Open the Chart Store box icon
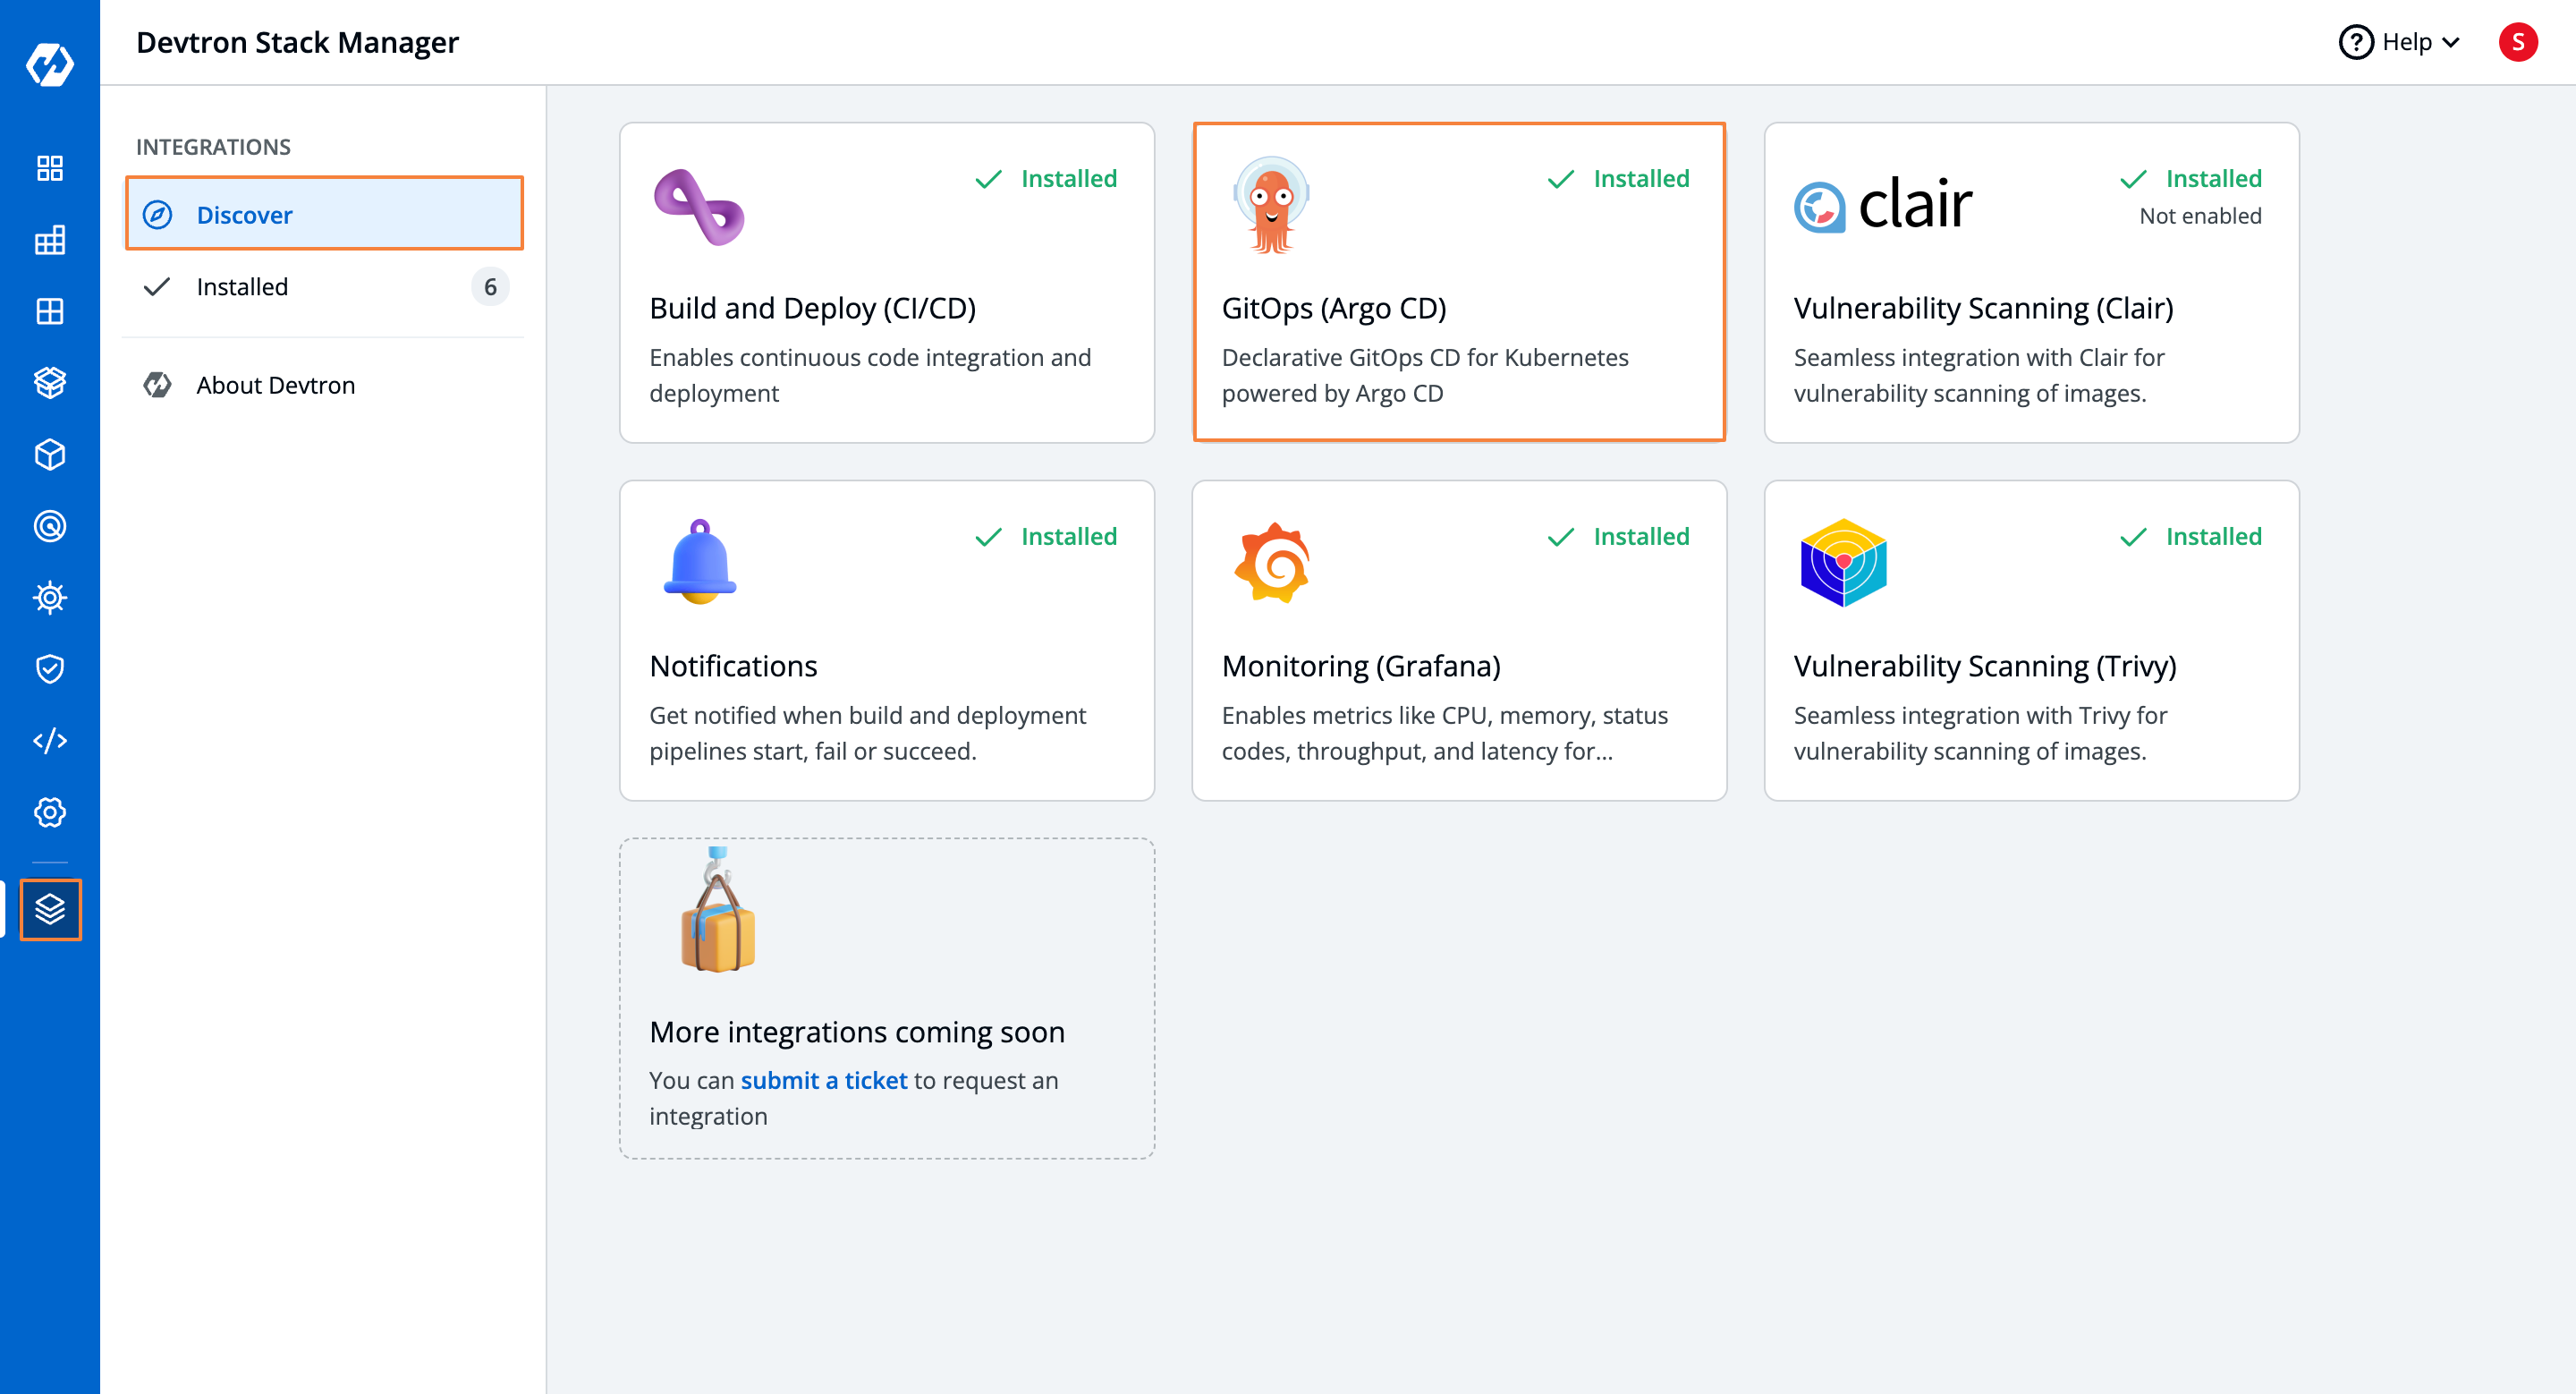This screenshot has height=1394, width=2576. [x=50, y=382]
